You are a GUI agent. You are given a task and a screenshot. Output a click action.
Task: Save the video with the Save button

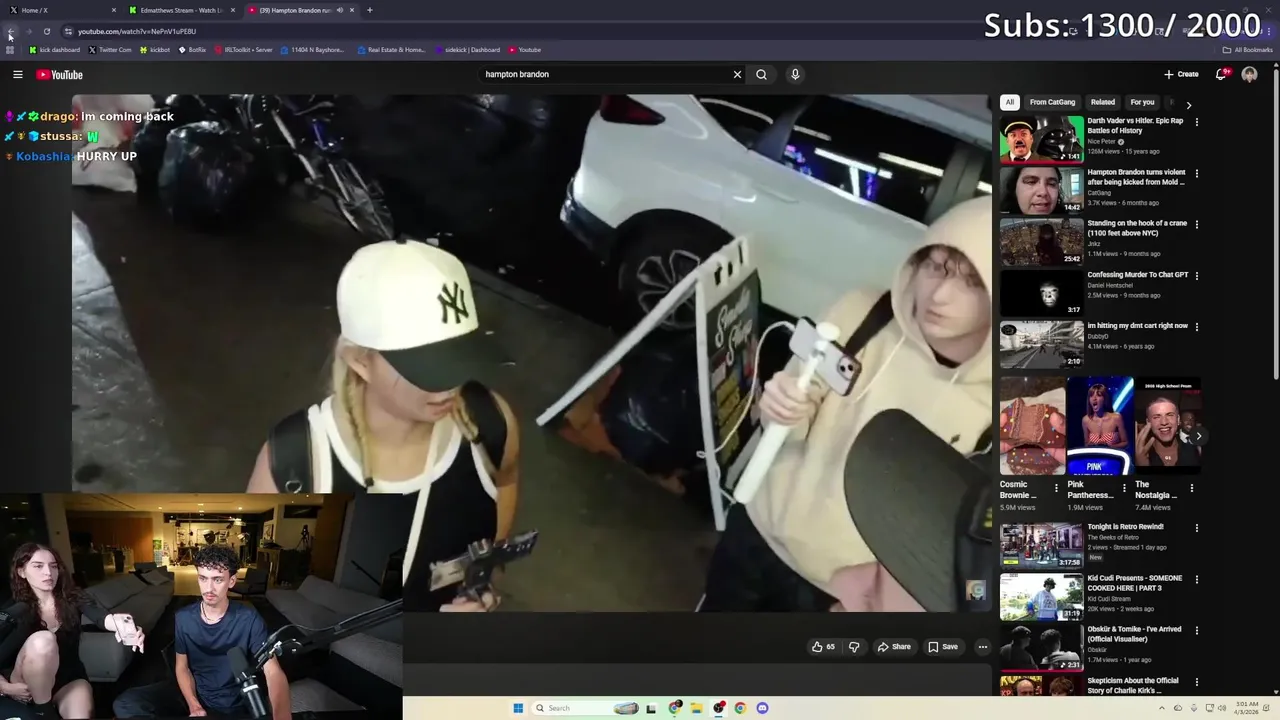click(943, 647)
